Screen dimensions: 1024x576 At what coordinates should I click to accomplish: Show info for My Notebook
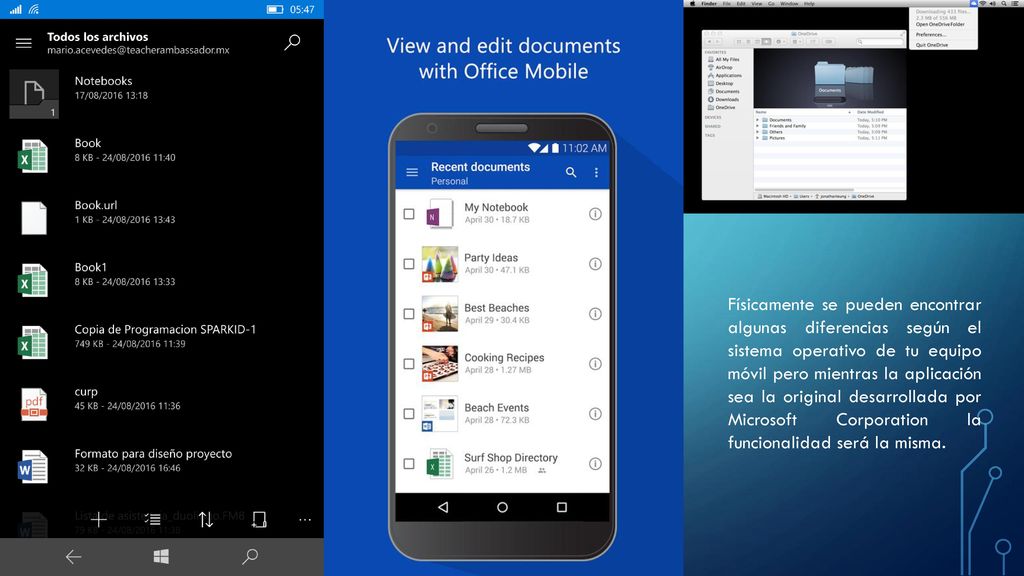595,214
